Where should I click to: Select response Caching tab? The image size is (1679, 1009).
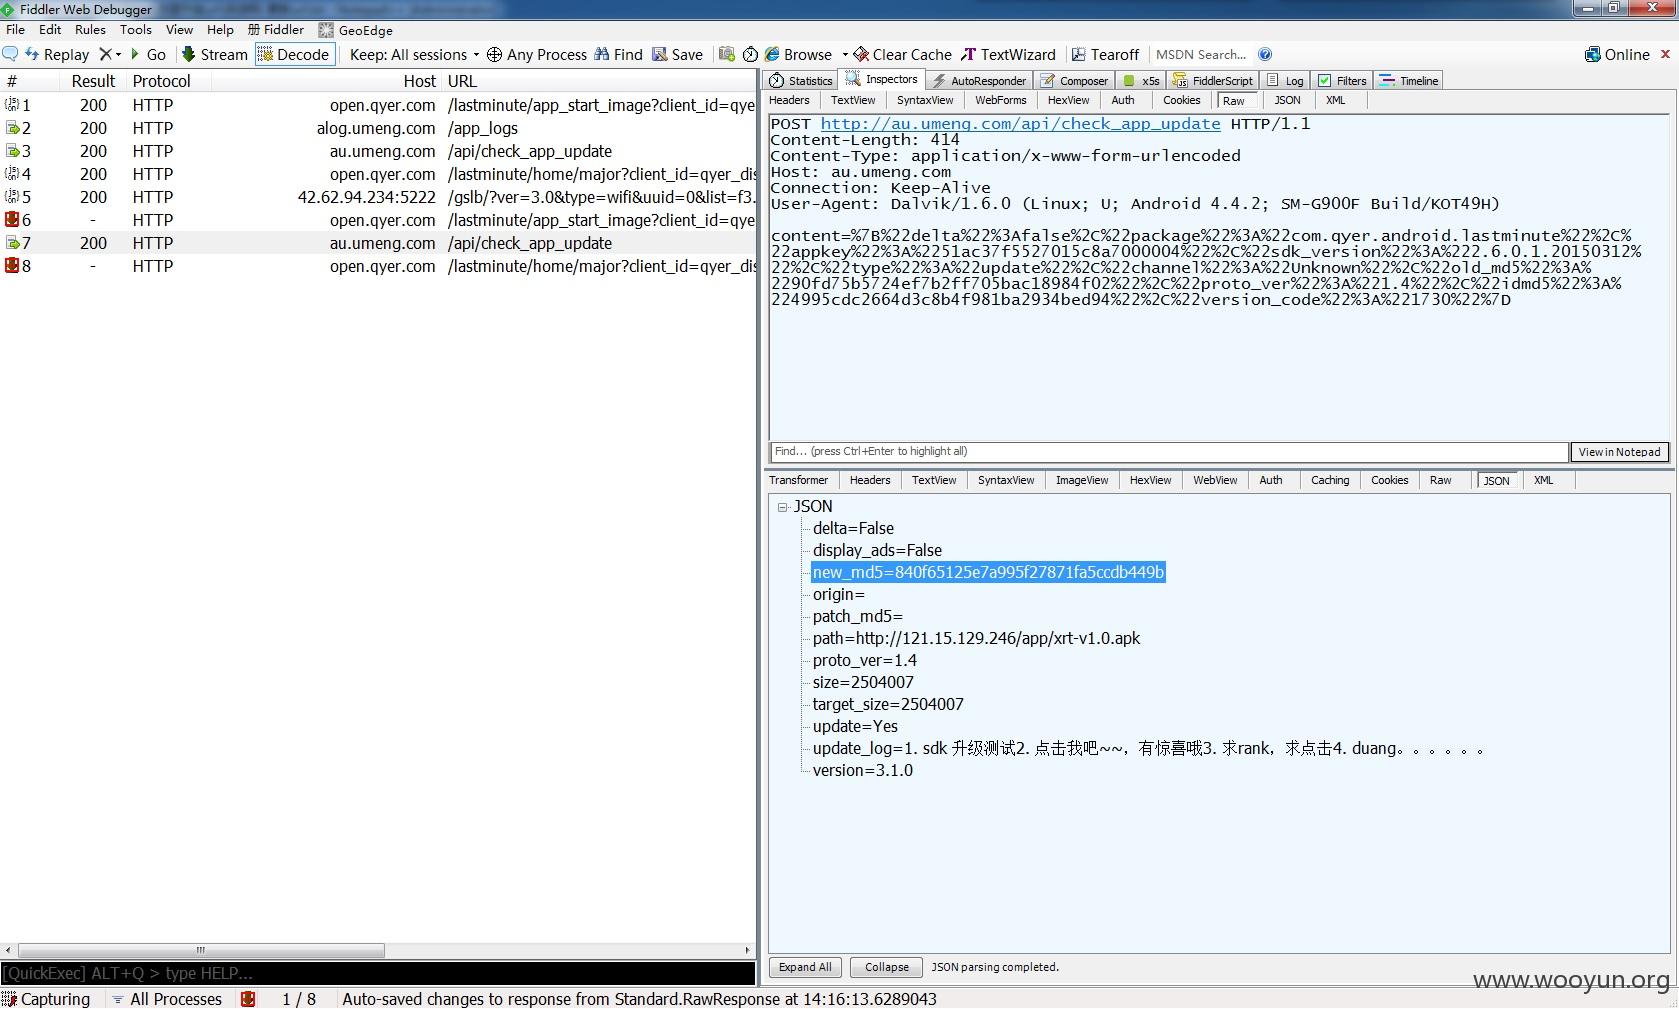pos(1330,480)
